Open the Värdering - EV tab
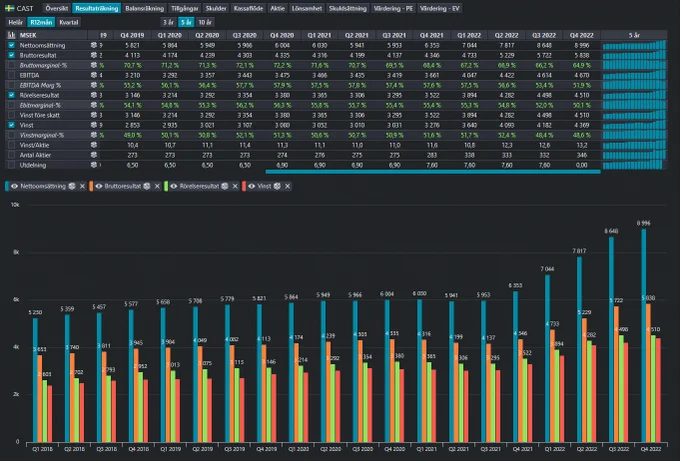680x461 pixels. [x=439, y=8]
